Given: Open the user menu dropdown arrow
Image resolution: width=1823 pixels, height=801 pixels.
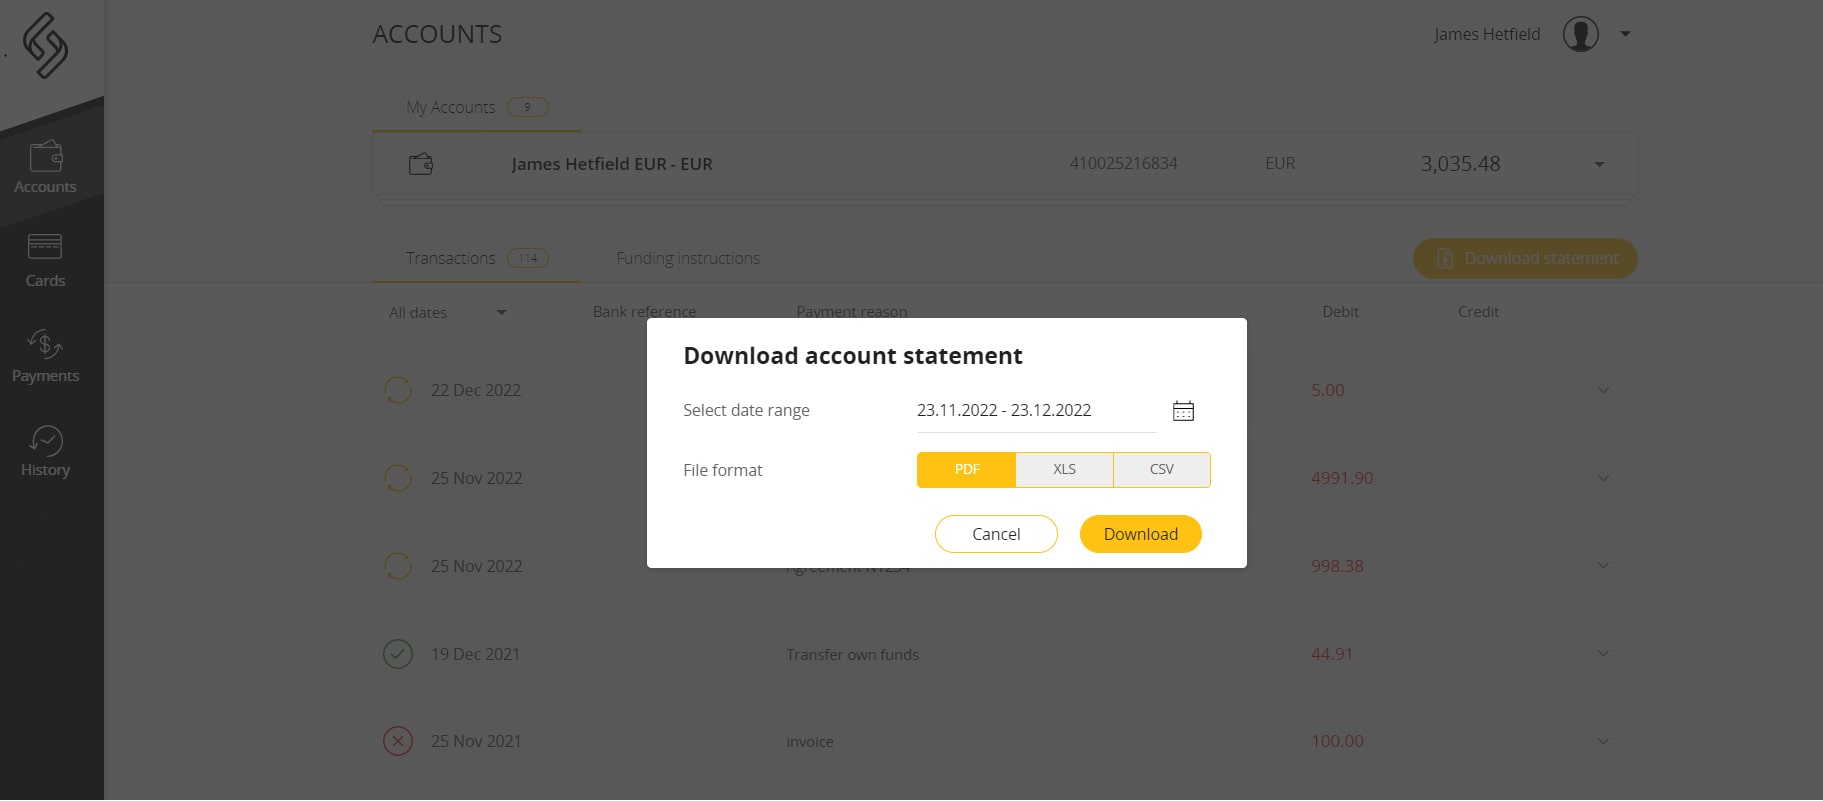Looking at the screenshot, I should [x=1626, y=34].
